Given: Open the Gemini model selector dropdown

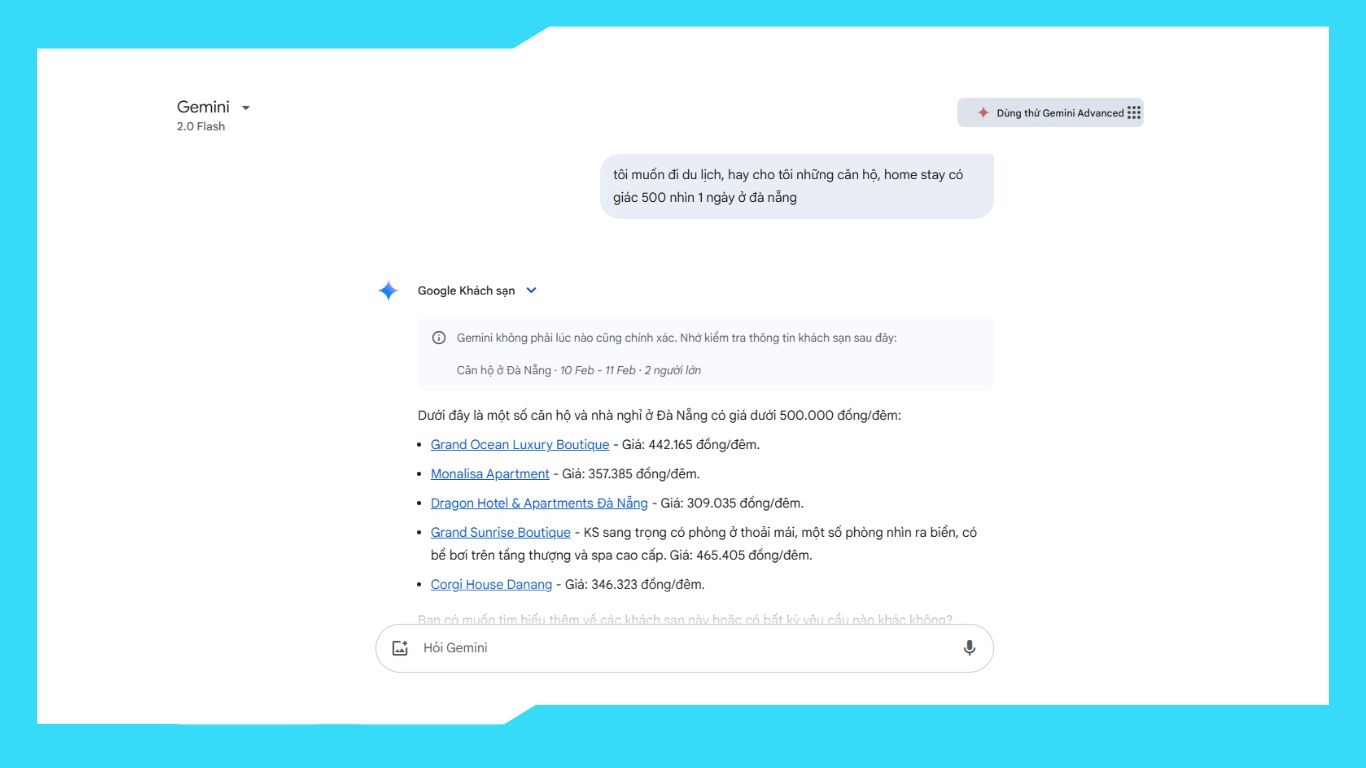Looking at the screenshot, I should click(213, 107).
